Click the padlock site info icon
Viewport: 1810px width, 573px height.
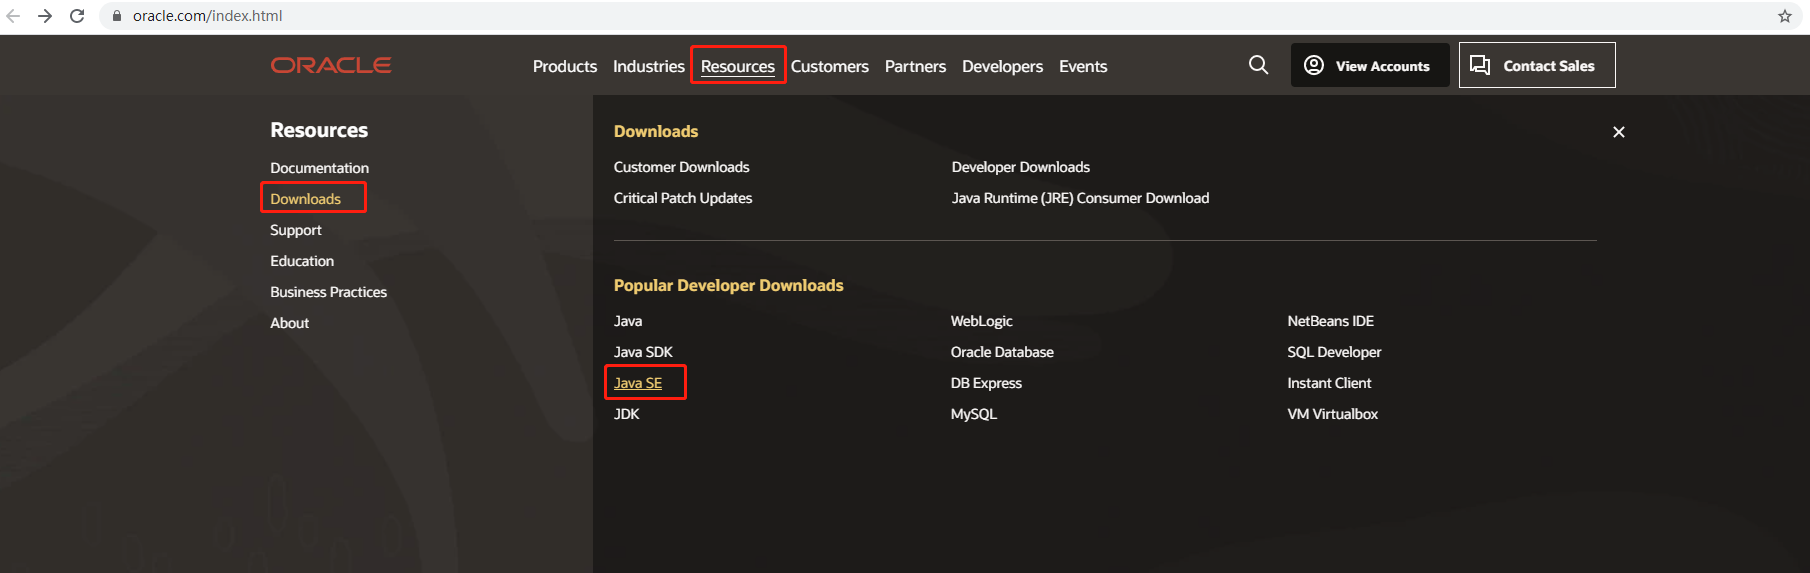pyautogui.click(x=117, y=16)
